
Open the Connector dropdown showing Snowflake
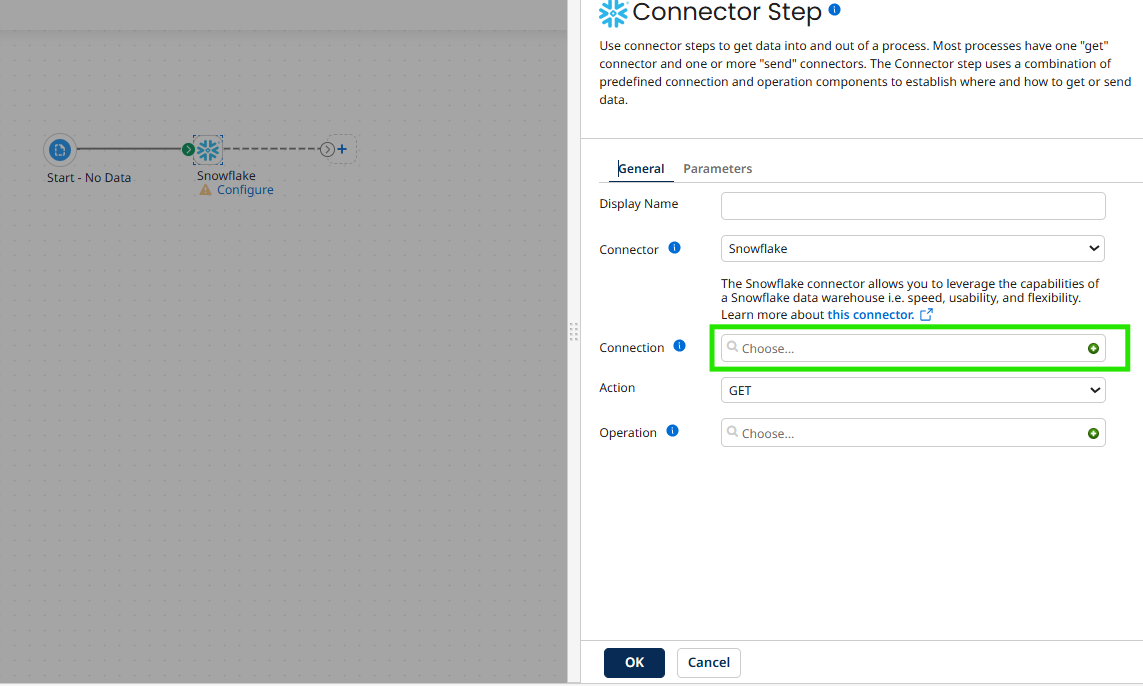coord(913,249)
